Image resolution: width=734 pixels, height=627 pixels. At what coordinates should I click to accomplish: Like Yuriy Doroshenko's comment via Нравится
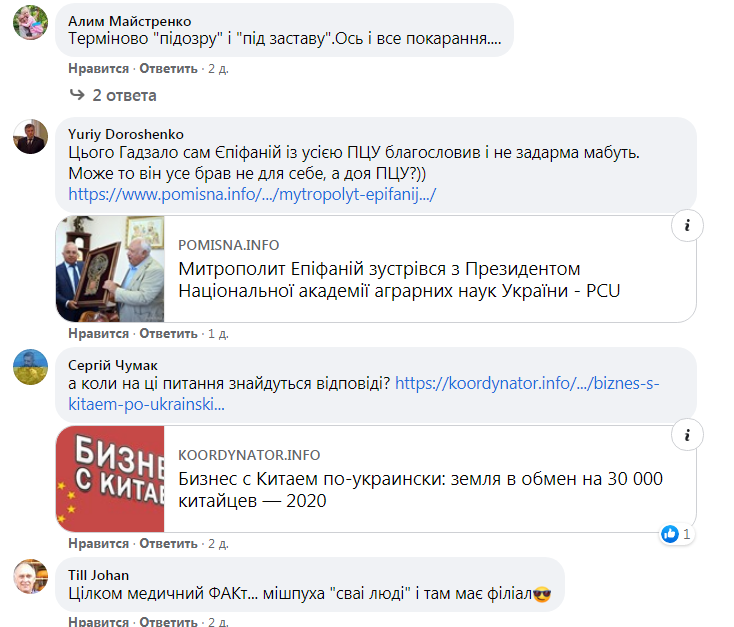tap(98, 333)
